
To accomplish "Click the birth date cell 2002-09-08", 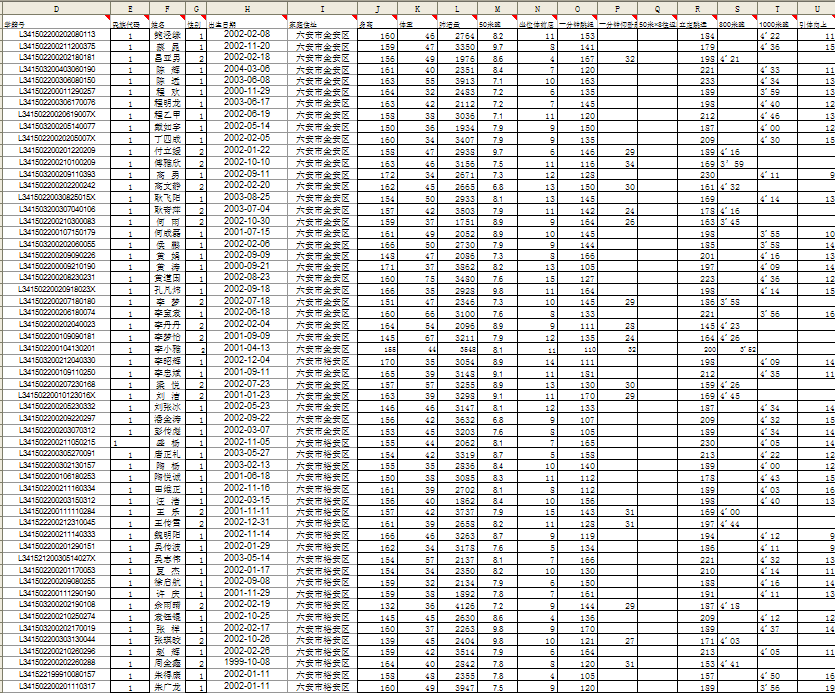I will click(x=248, y=581).
